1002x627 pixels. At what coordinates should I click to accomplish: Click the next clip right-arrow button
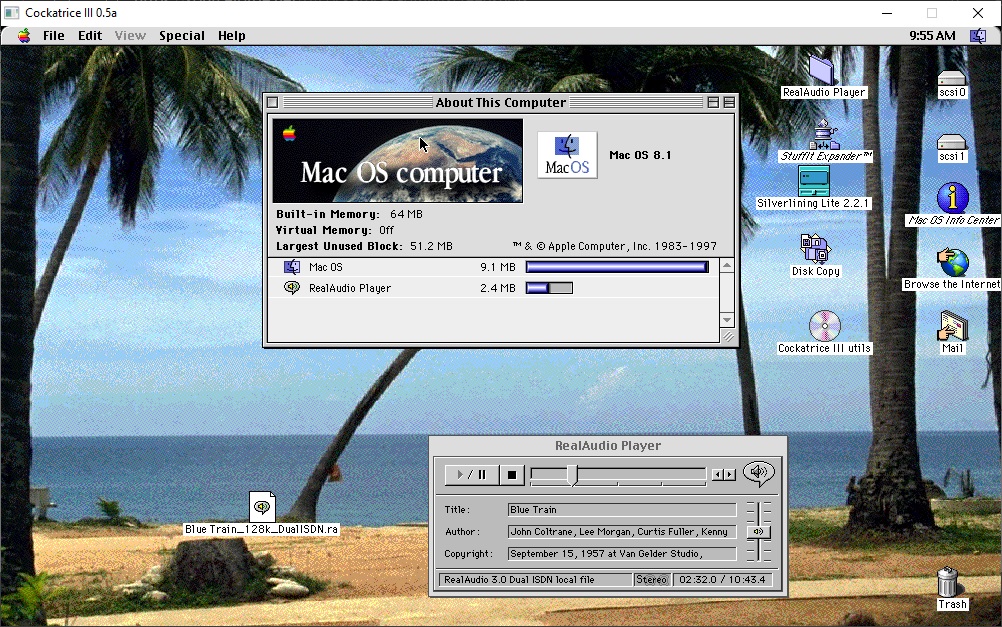730,475
